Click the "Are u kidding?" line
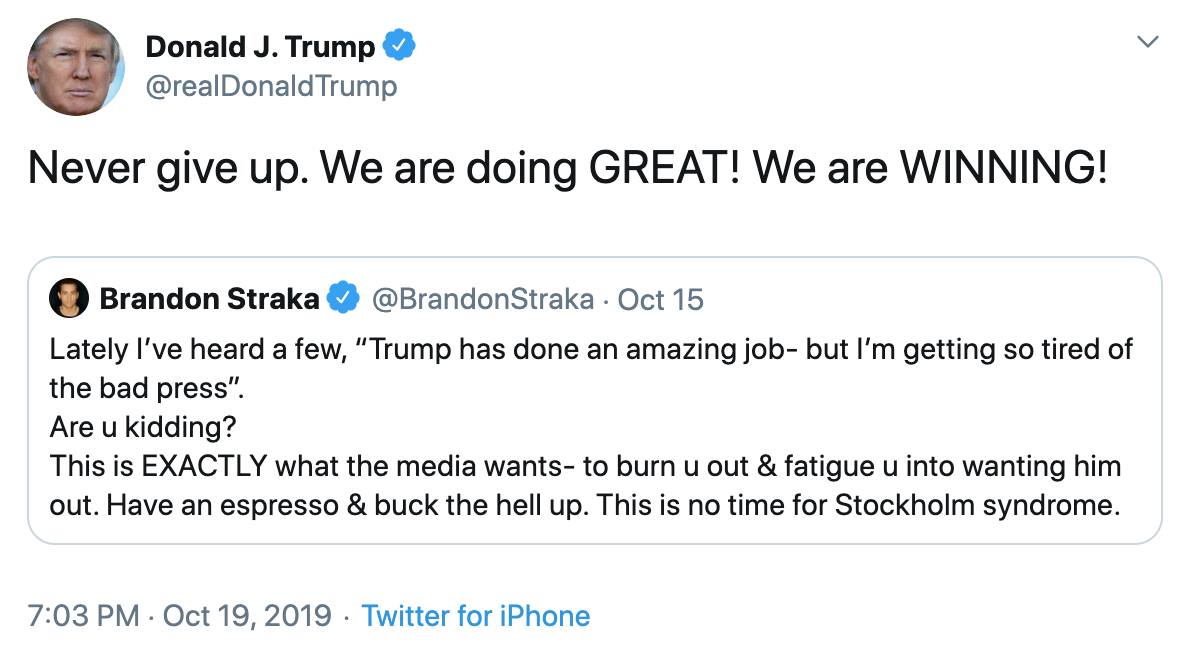Screen dimensions: 1191x659 [144, 427]
